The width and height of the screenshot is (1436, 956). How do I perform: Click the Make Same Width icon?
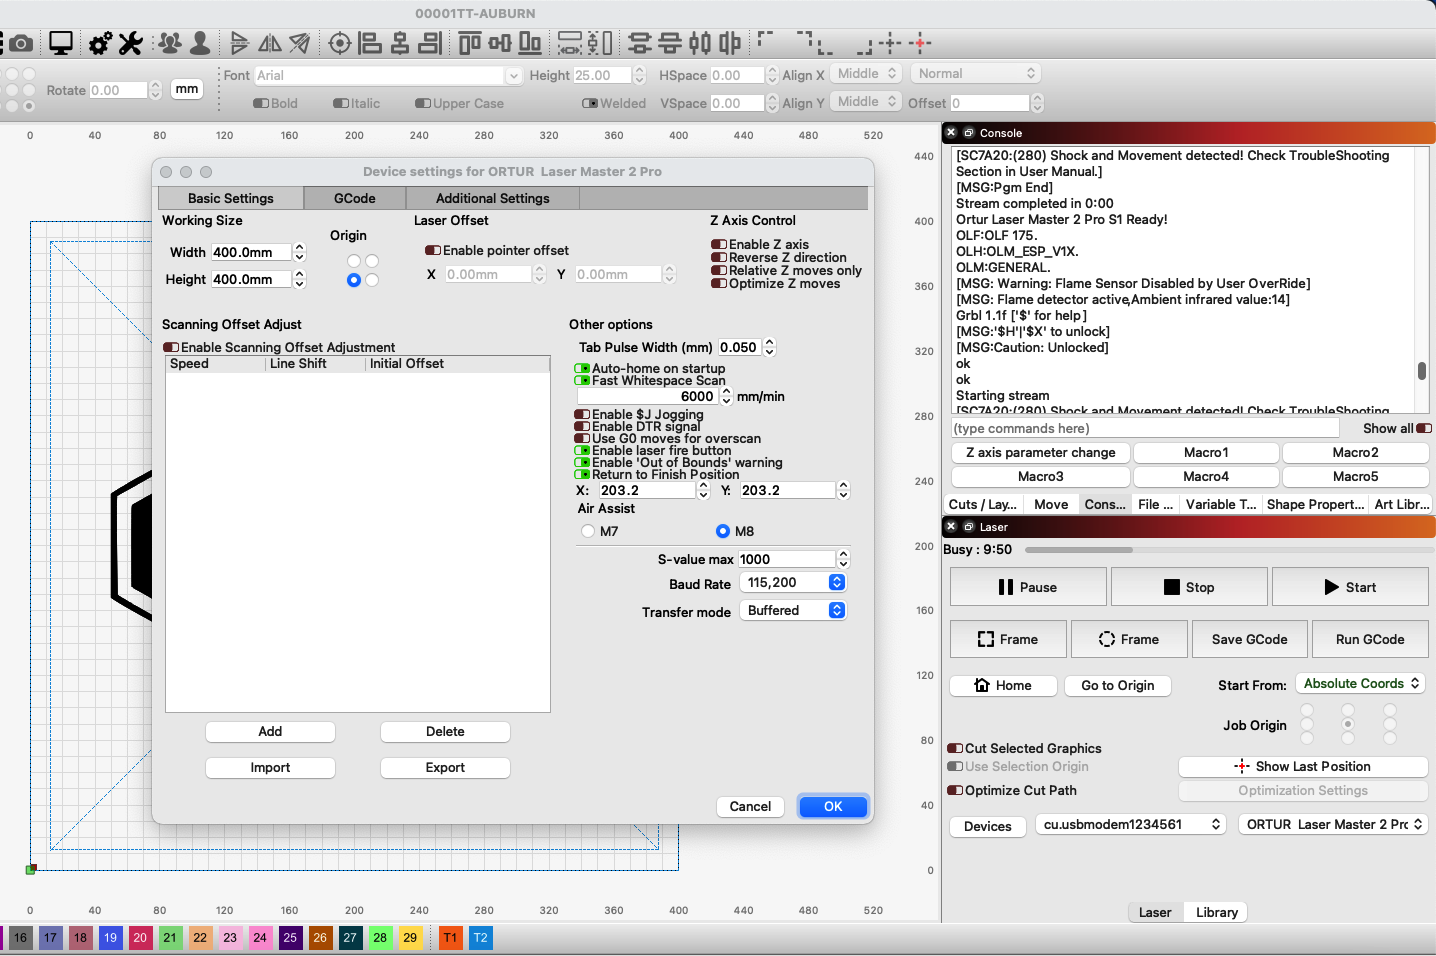click(570, 43)
